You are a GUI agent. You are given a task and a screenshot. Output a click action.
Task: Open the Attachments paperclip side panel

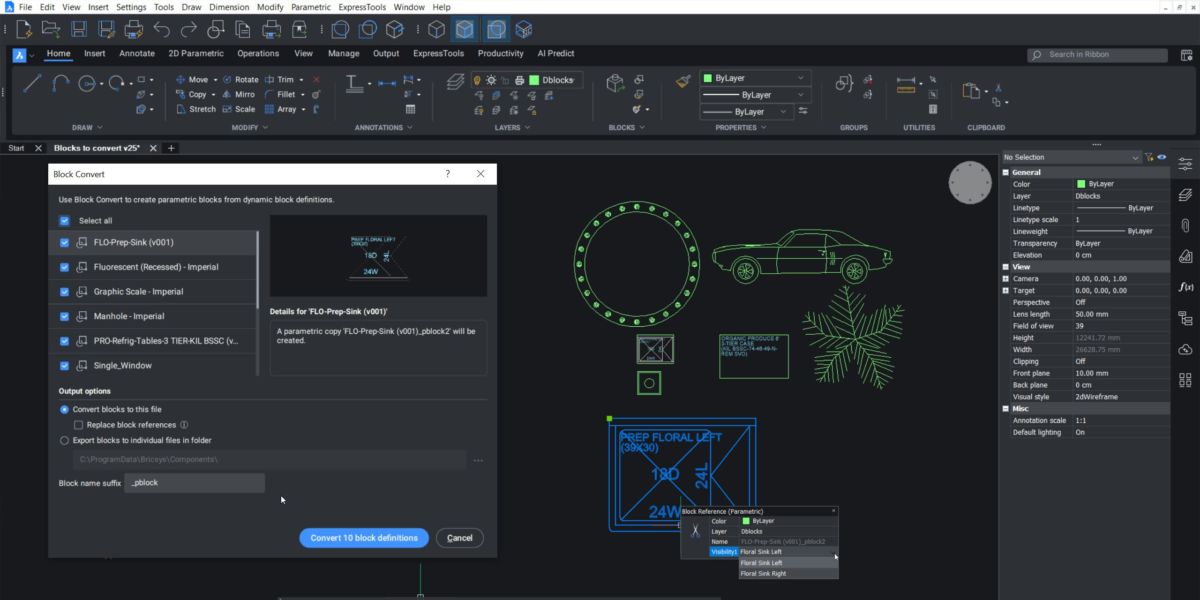(1185, 224)
